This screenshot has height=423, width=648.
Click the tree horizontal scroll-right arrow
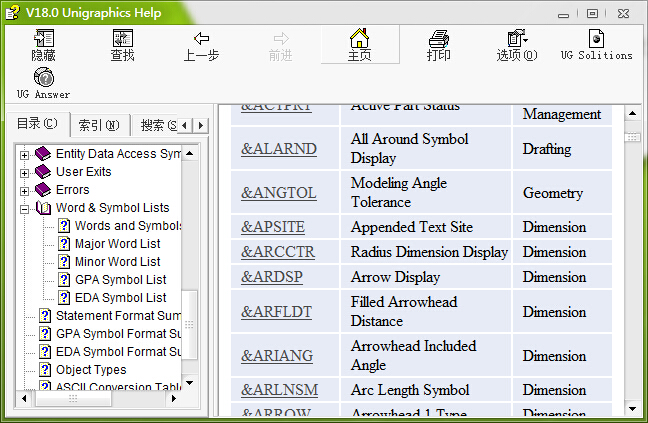(x=174, y=398)
